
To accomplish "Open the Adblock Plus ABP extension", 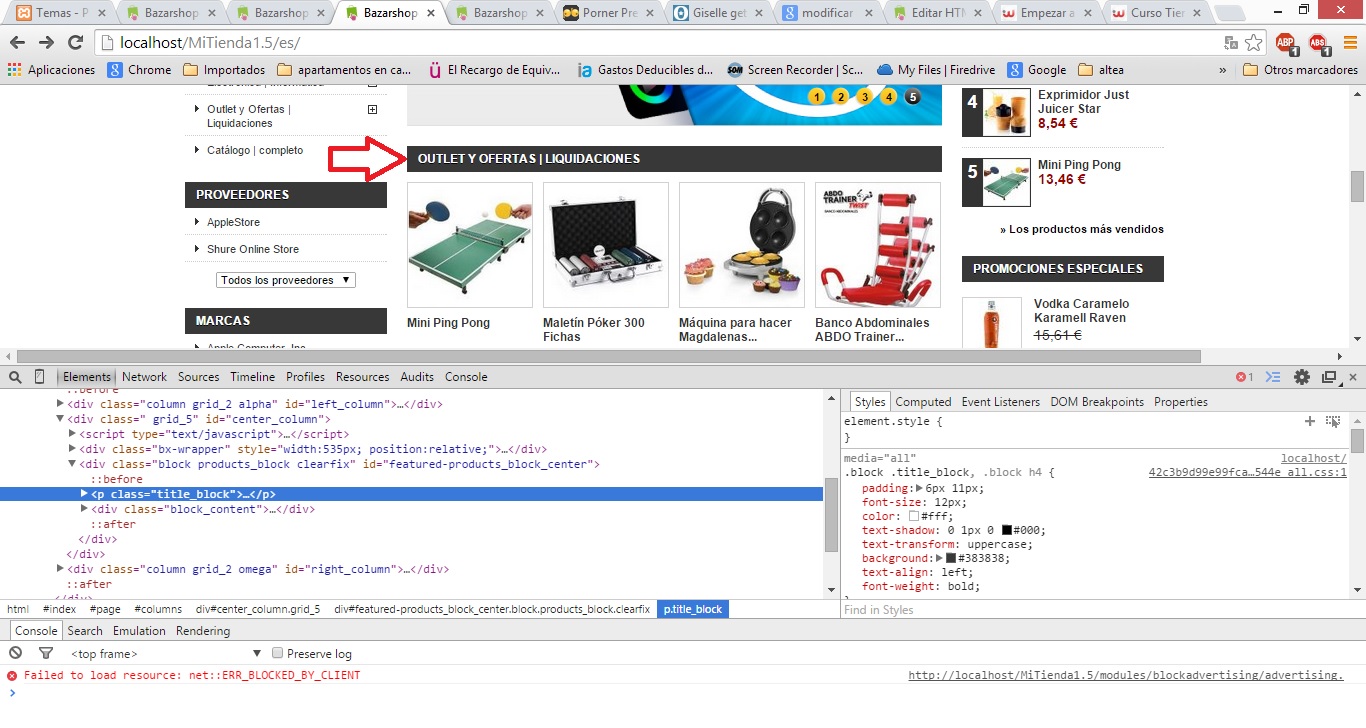I will (x=1286, y=43).
